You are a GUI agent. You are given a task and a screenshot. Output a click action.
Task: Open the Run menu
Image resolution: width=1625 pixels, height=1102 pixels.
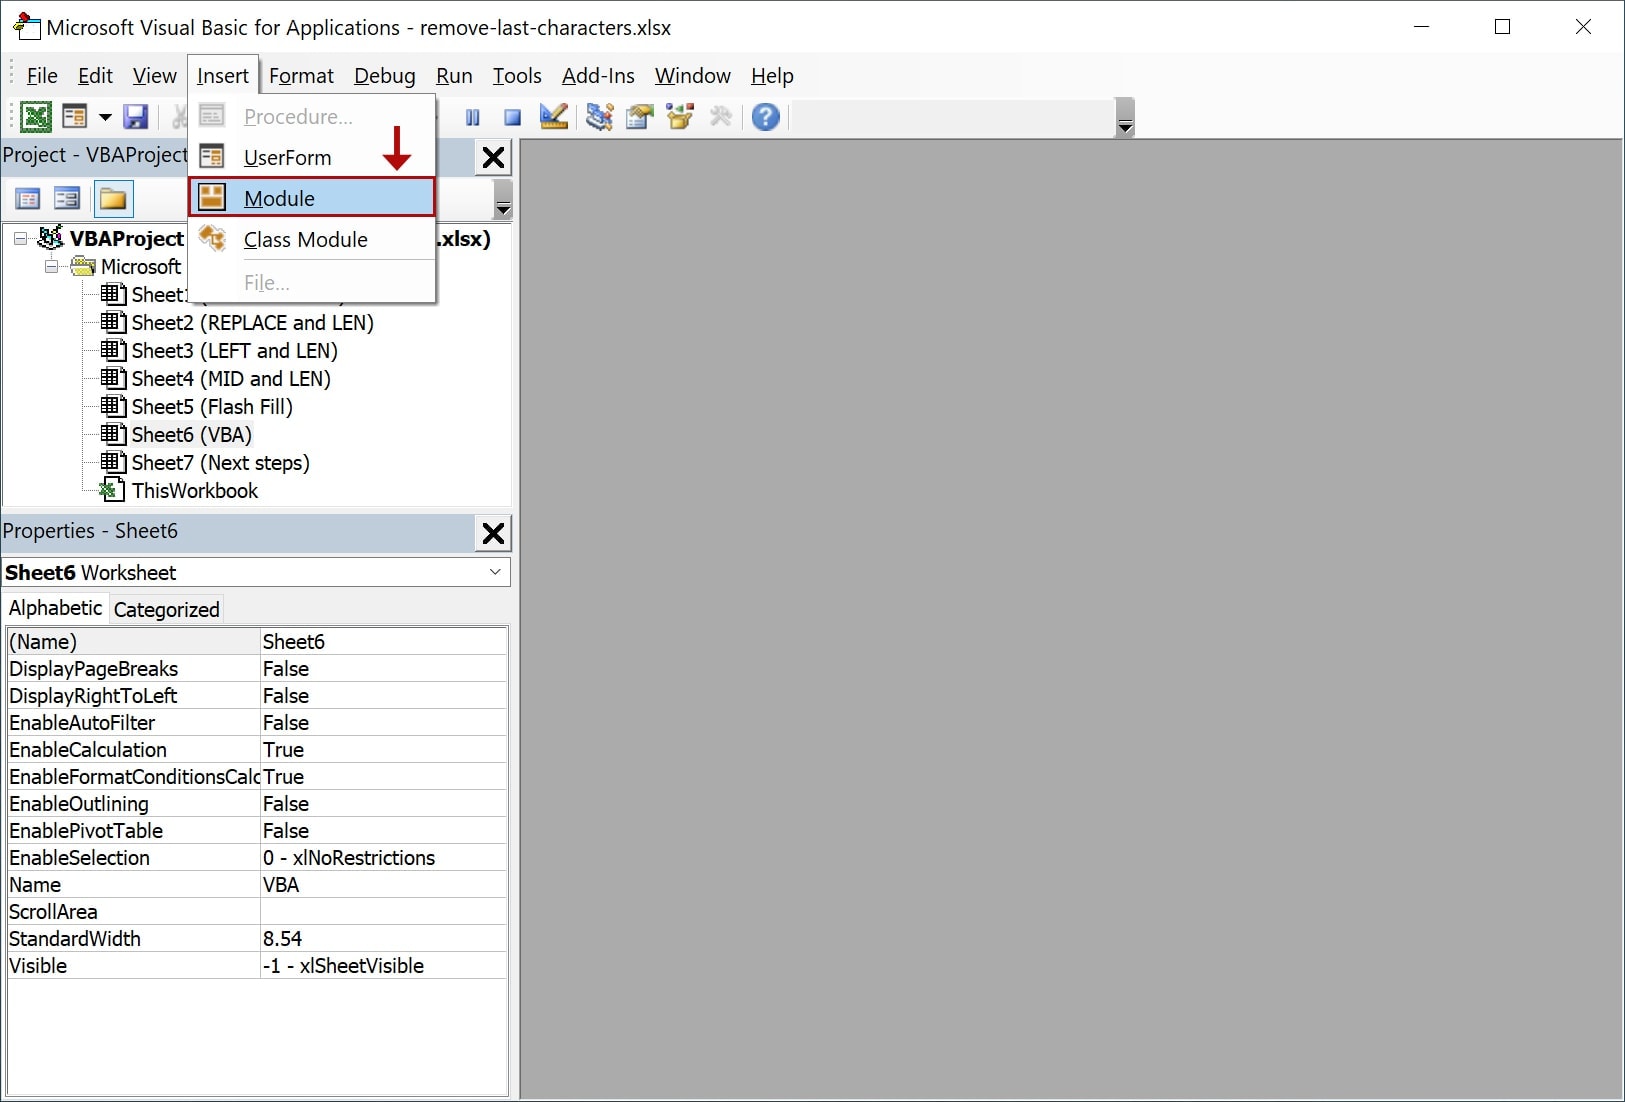point(455,76)
